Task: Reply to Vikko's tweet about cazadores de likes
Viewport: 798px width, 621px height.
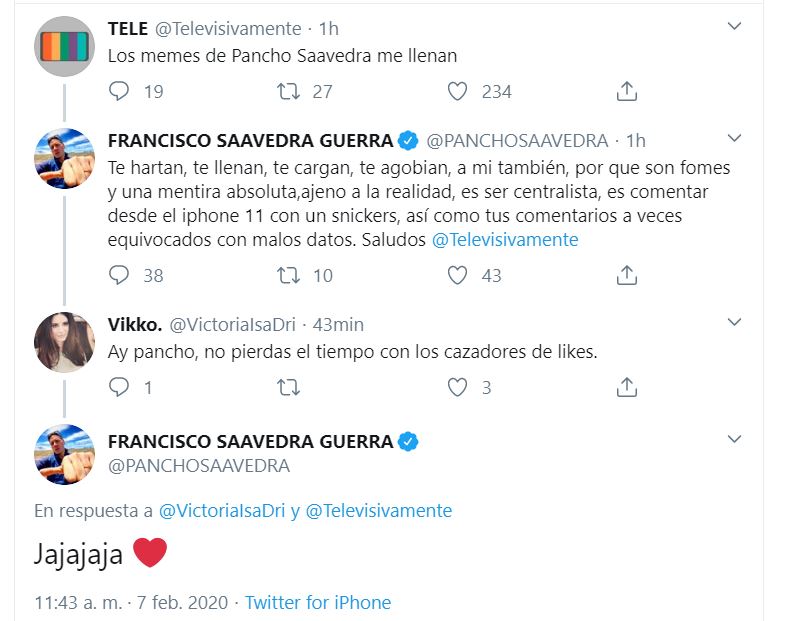Action: [119, 387]
